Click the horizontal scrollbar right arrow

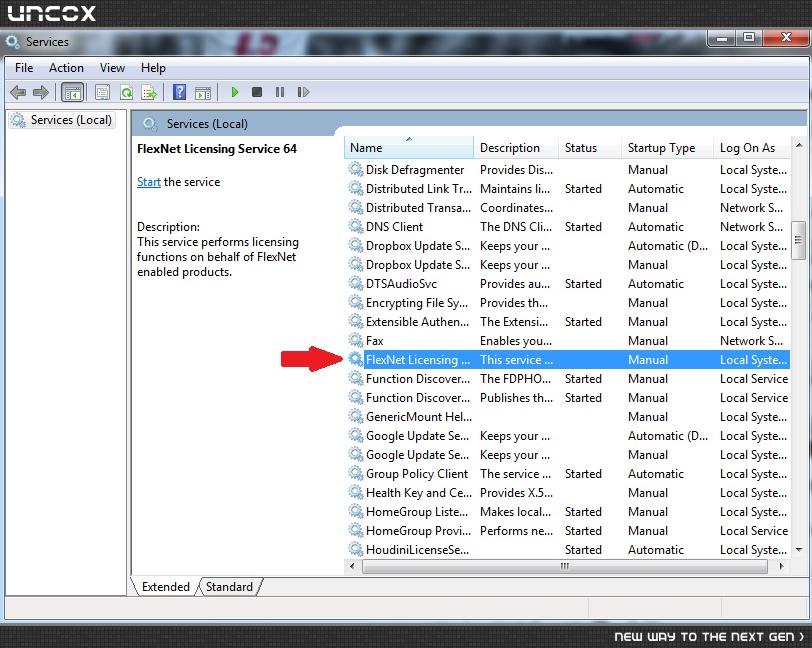click(781, 566)
